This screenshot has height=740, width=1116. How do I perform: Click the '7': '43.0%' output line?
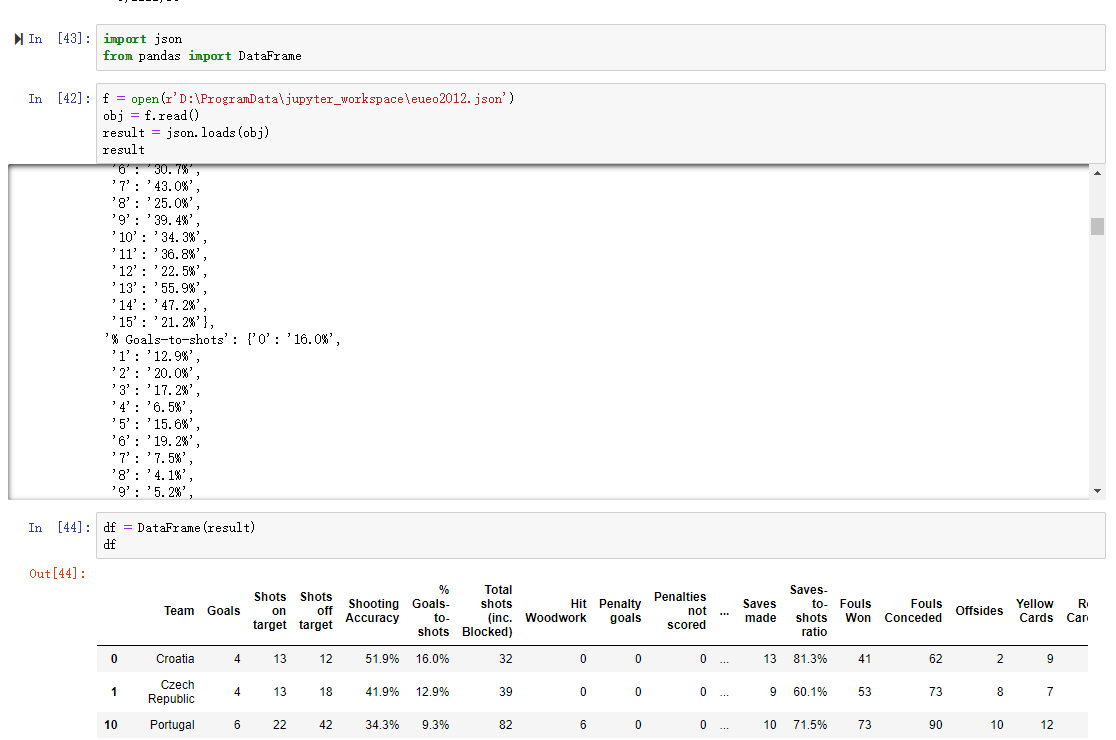156,186
